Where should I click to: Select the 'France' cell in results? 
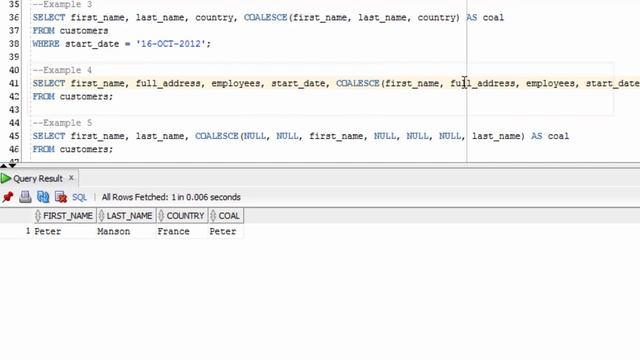tap(182, 231)
